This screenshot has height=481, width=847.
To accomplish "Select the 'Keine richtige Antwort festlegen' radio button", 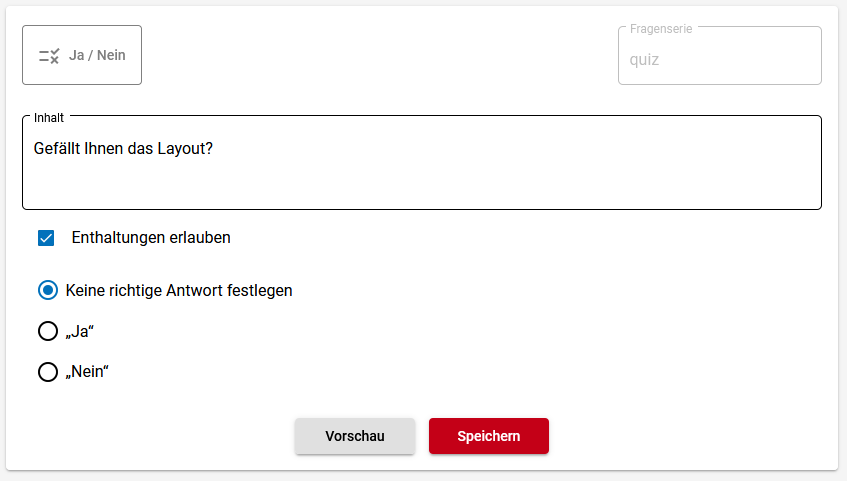I will (48, 290).
